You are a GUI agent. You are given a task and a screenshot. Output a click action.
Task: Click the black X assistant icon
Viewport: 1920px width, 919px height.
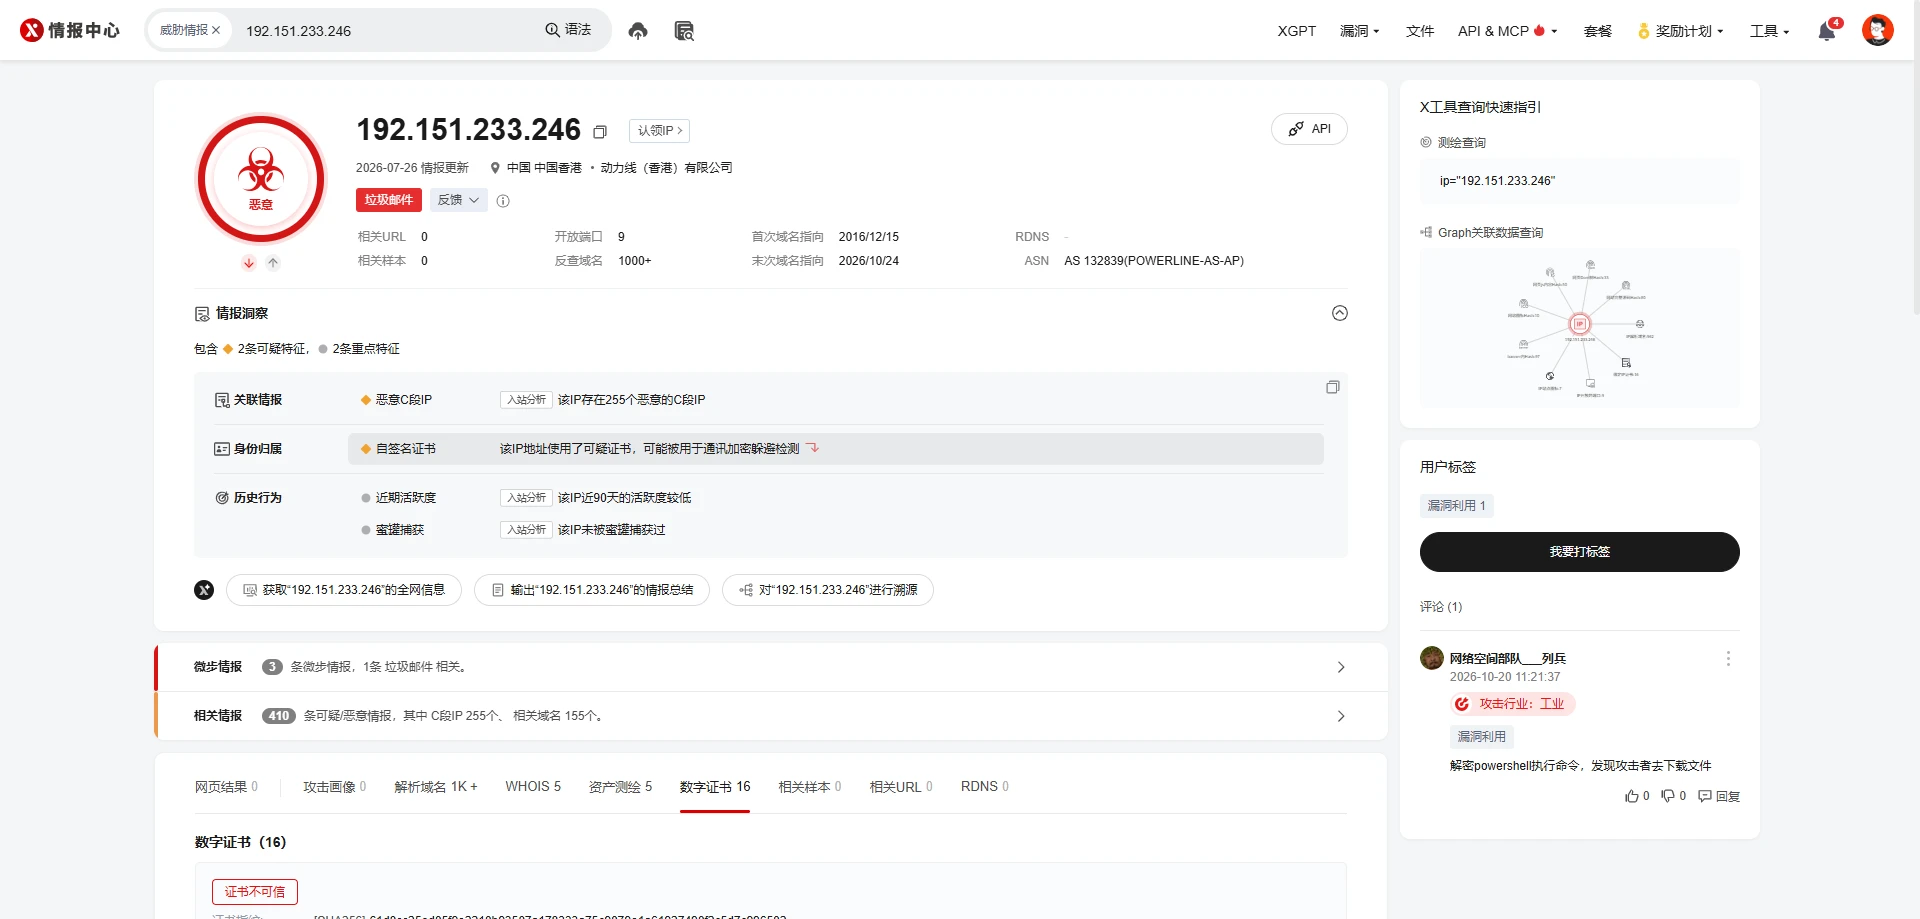pyautogui.click(x=204, y=590)
